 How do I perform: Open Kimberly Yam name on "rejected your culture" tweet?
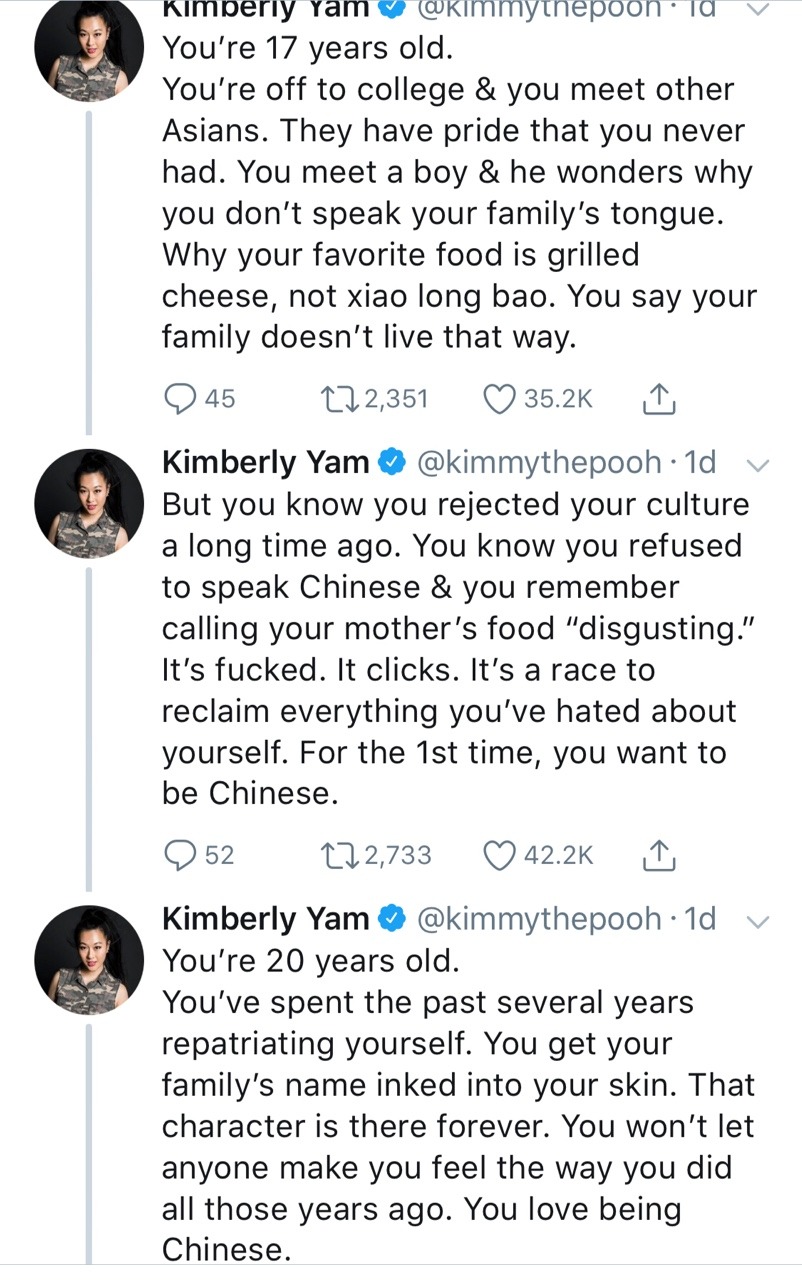click(x=264, y=462)
